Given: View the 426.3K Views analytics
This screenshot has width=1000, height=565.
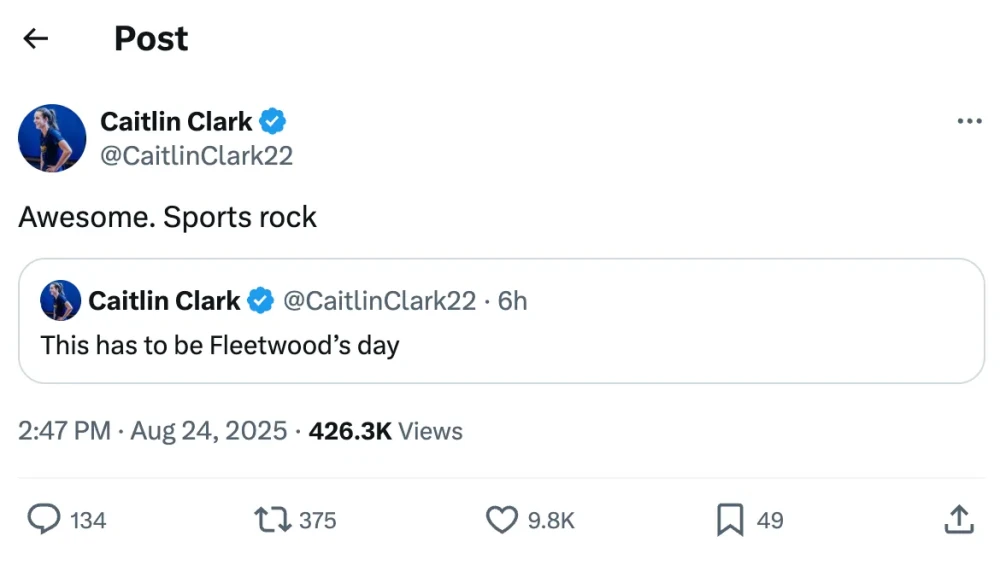Looking at the screenshot, I should coord(385,431).
